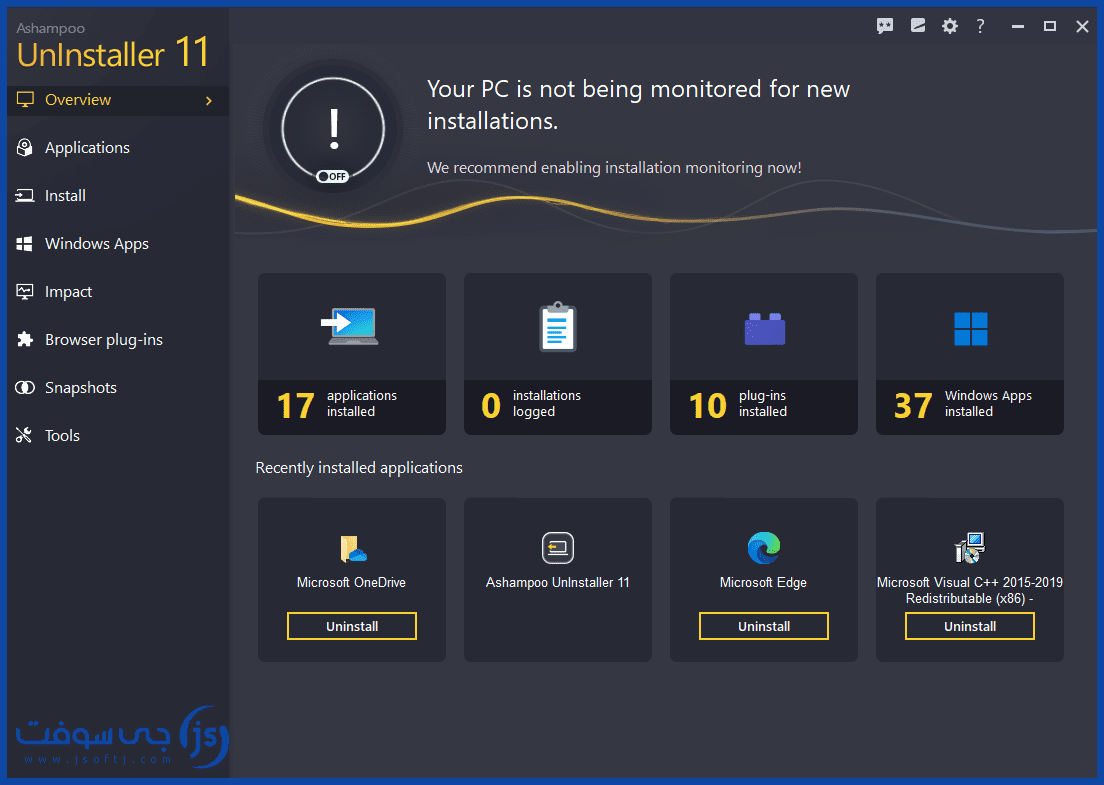Screen dimensions: 1104x785
Task: Open the 17 applications installed tile
Action: (351, 353)
